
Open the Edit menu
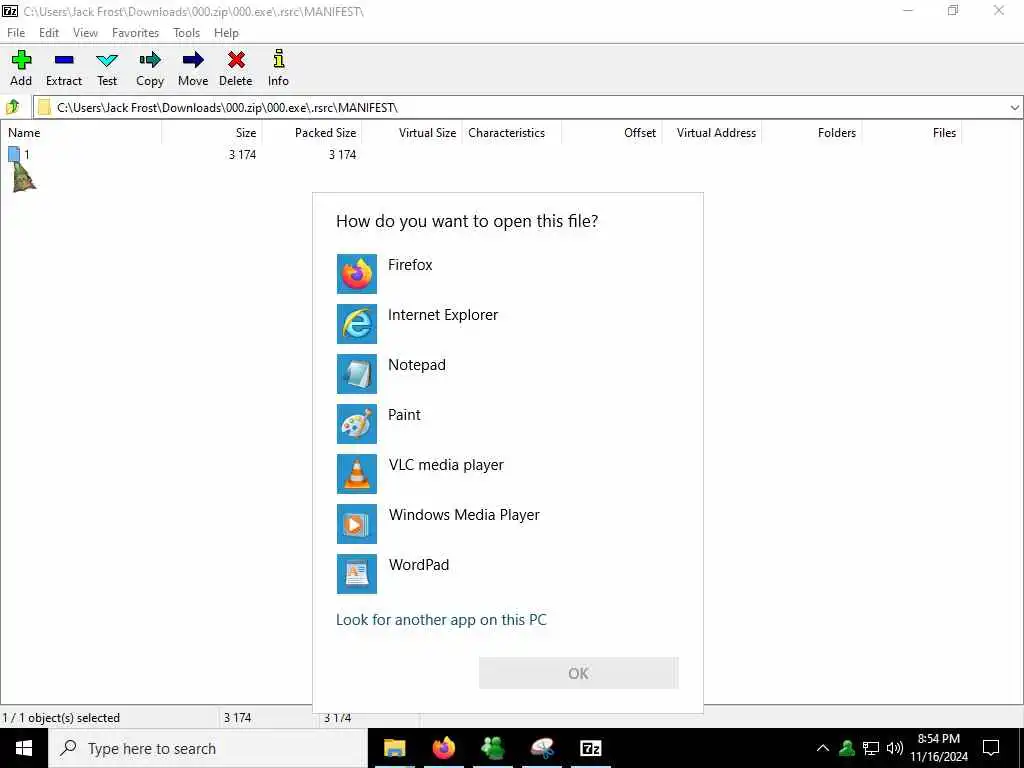[49, 33]
